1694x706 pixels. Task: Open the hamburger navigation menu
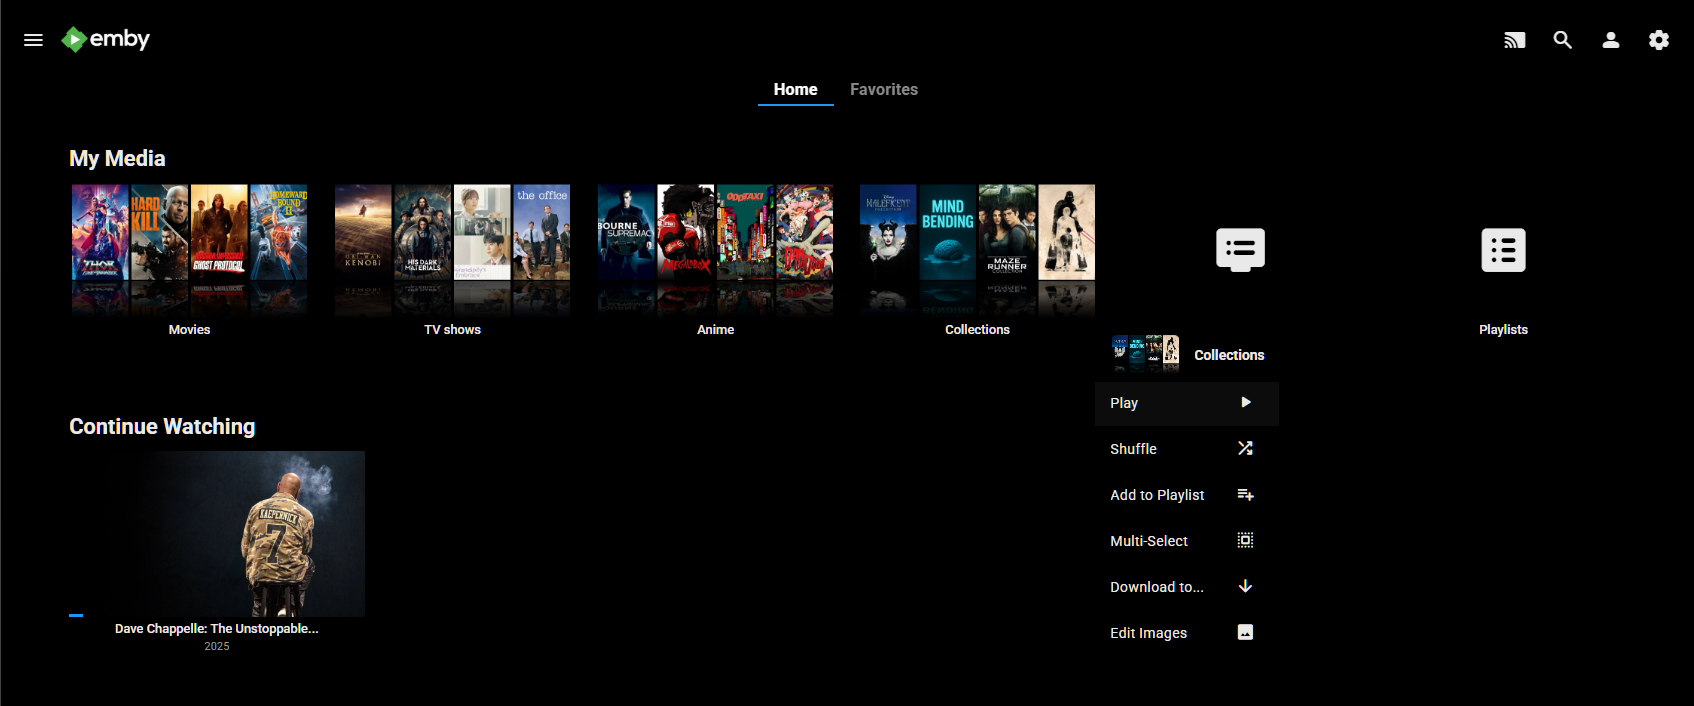tap(33, 40)
